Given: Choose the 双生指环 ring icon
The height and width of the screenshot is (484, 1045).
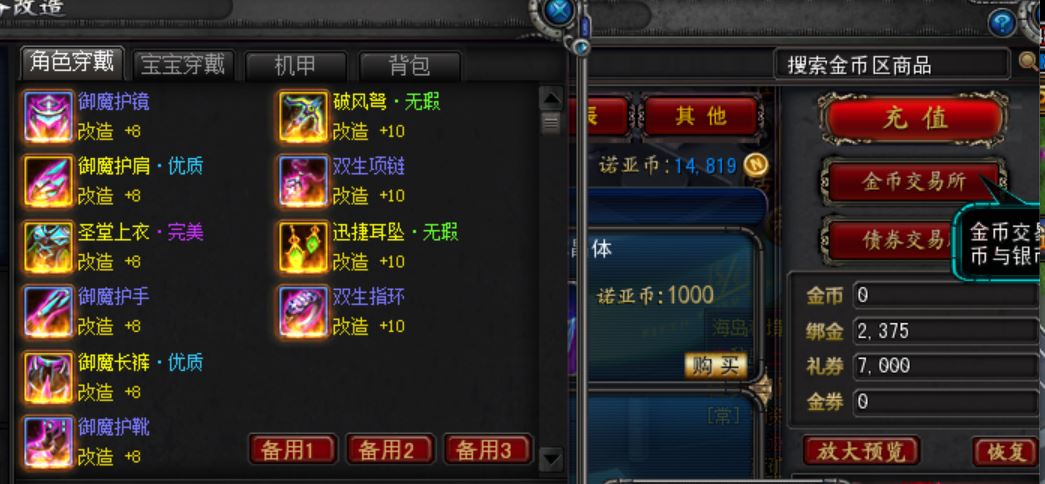Looking at the screenshot, I should [x=303, y=312].
